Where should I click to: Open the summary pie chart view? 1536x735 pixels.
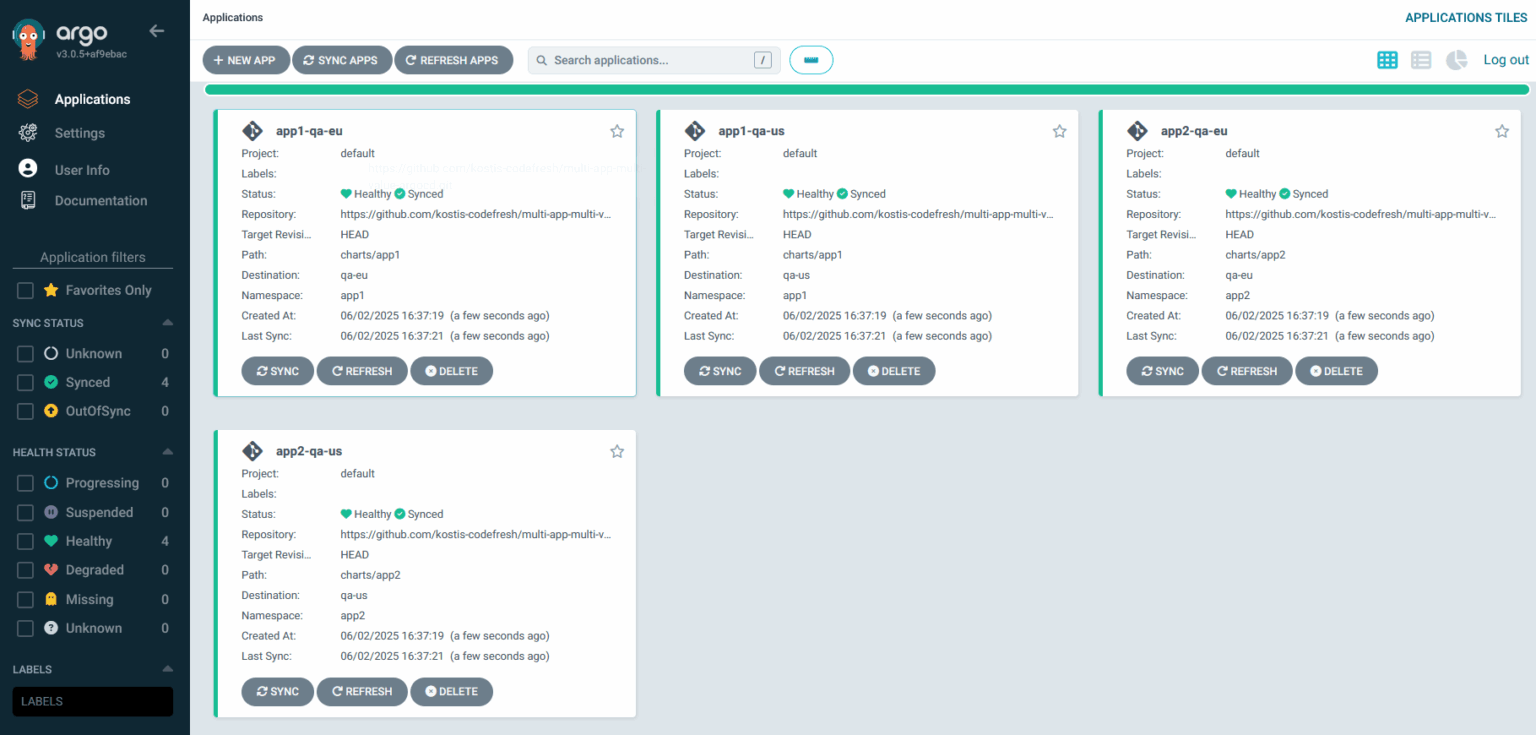[x=1456, y=59]
